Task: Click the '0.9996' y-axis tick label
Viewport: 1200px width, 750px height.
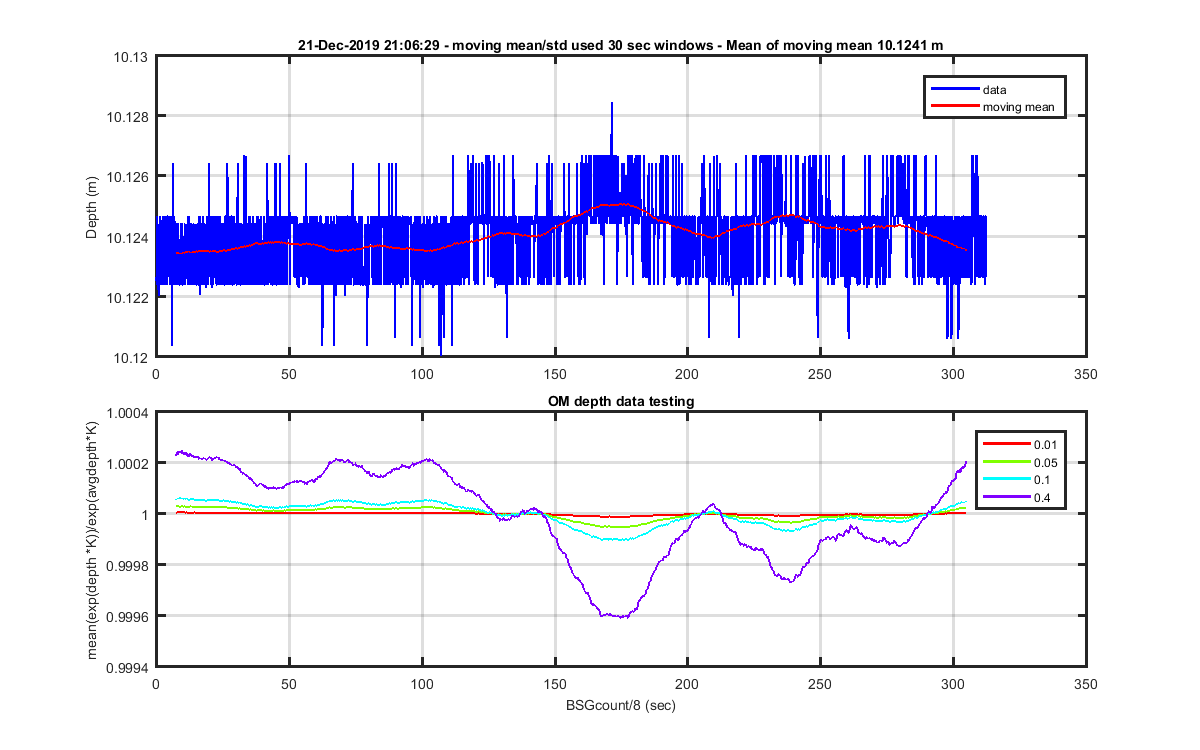Action: click(128, 616)
